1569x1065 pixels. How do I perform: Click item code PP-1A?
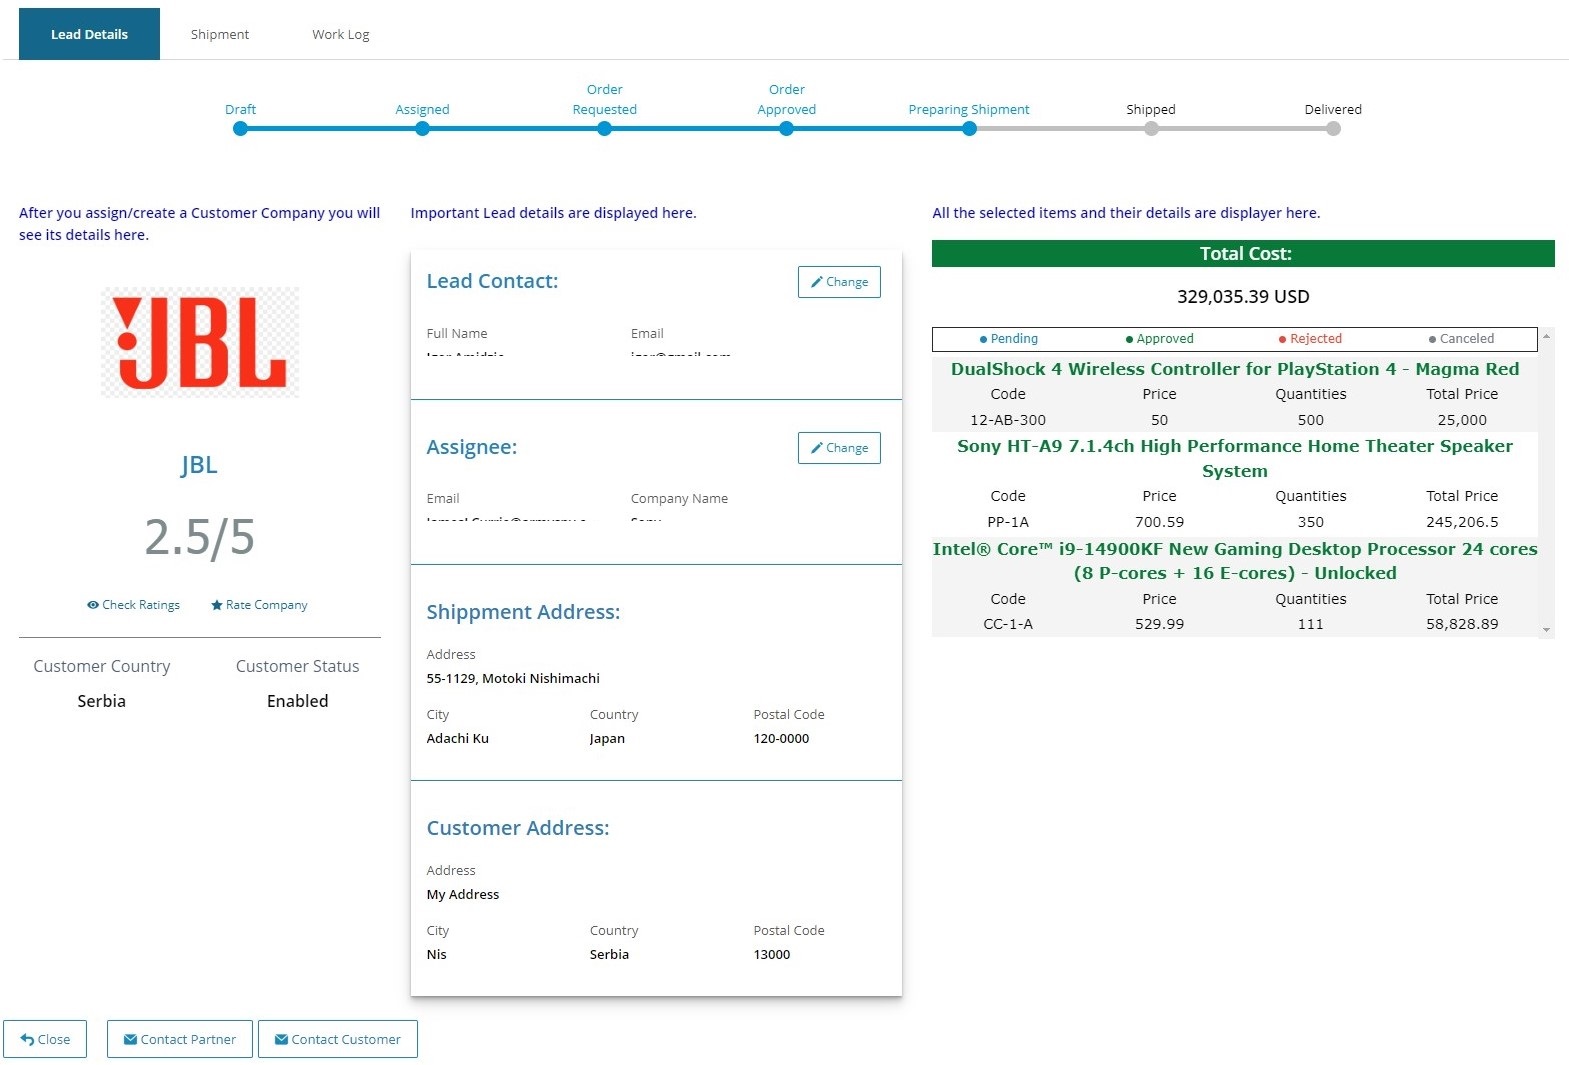click(x=1008, y=522)
